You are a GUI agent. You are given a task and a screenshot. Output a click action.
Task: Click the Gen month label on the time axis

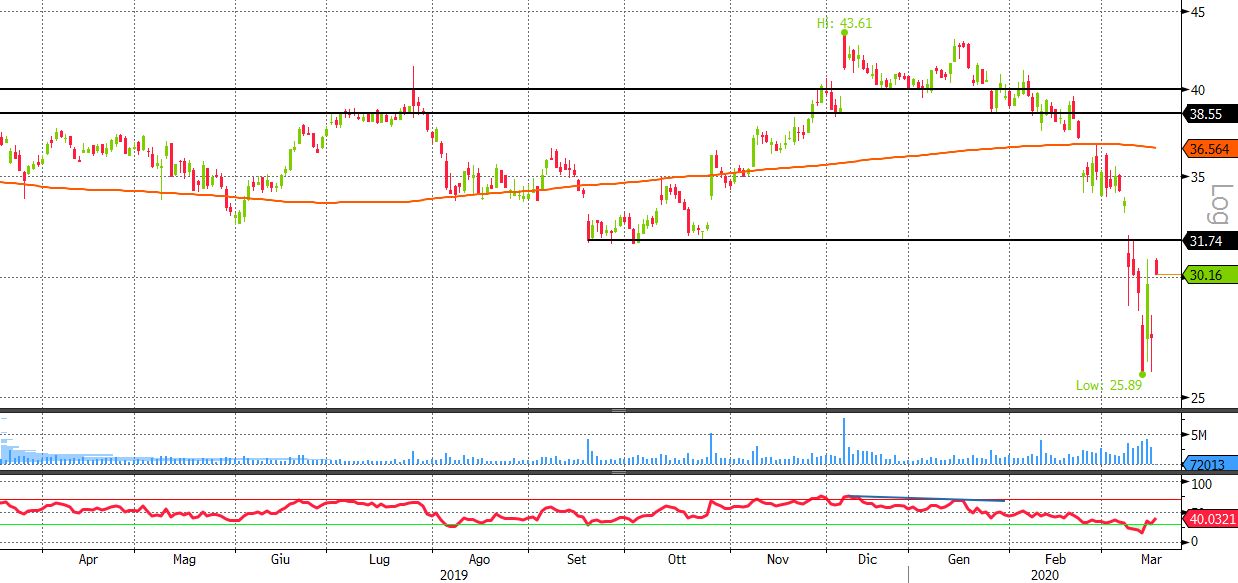tap(958, 562)
